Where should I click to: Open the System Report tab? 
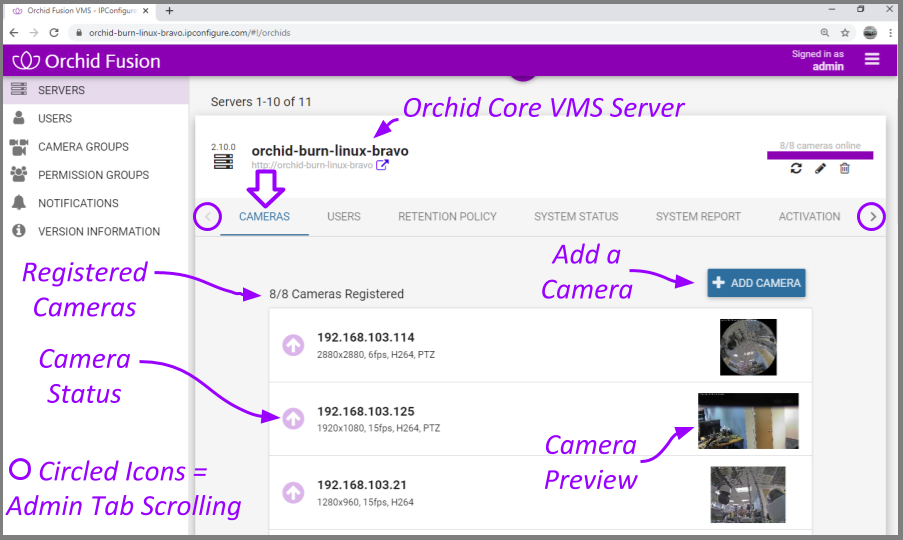(x=698, y=216)
